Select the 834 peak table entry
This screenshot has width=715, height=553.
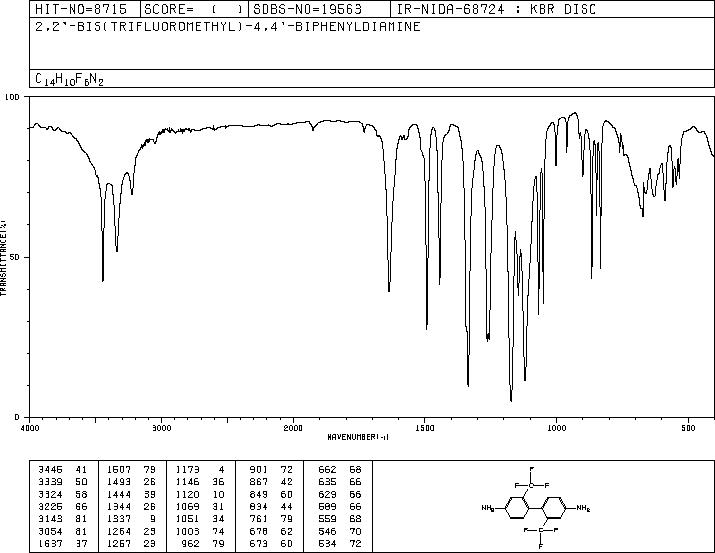click(x=271, y=506)
